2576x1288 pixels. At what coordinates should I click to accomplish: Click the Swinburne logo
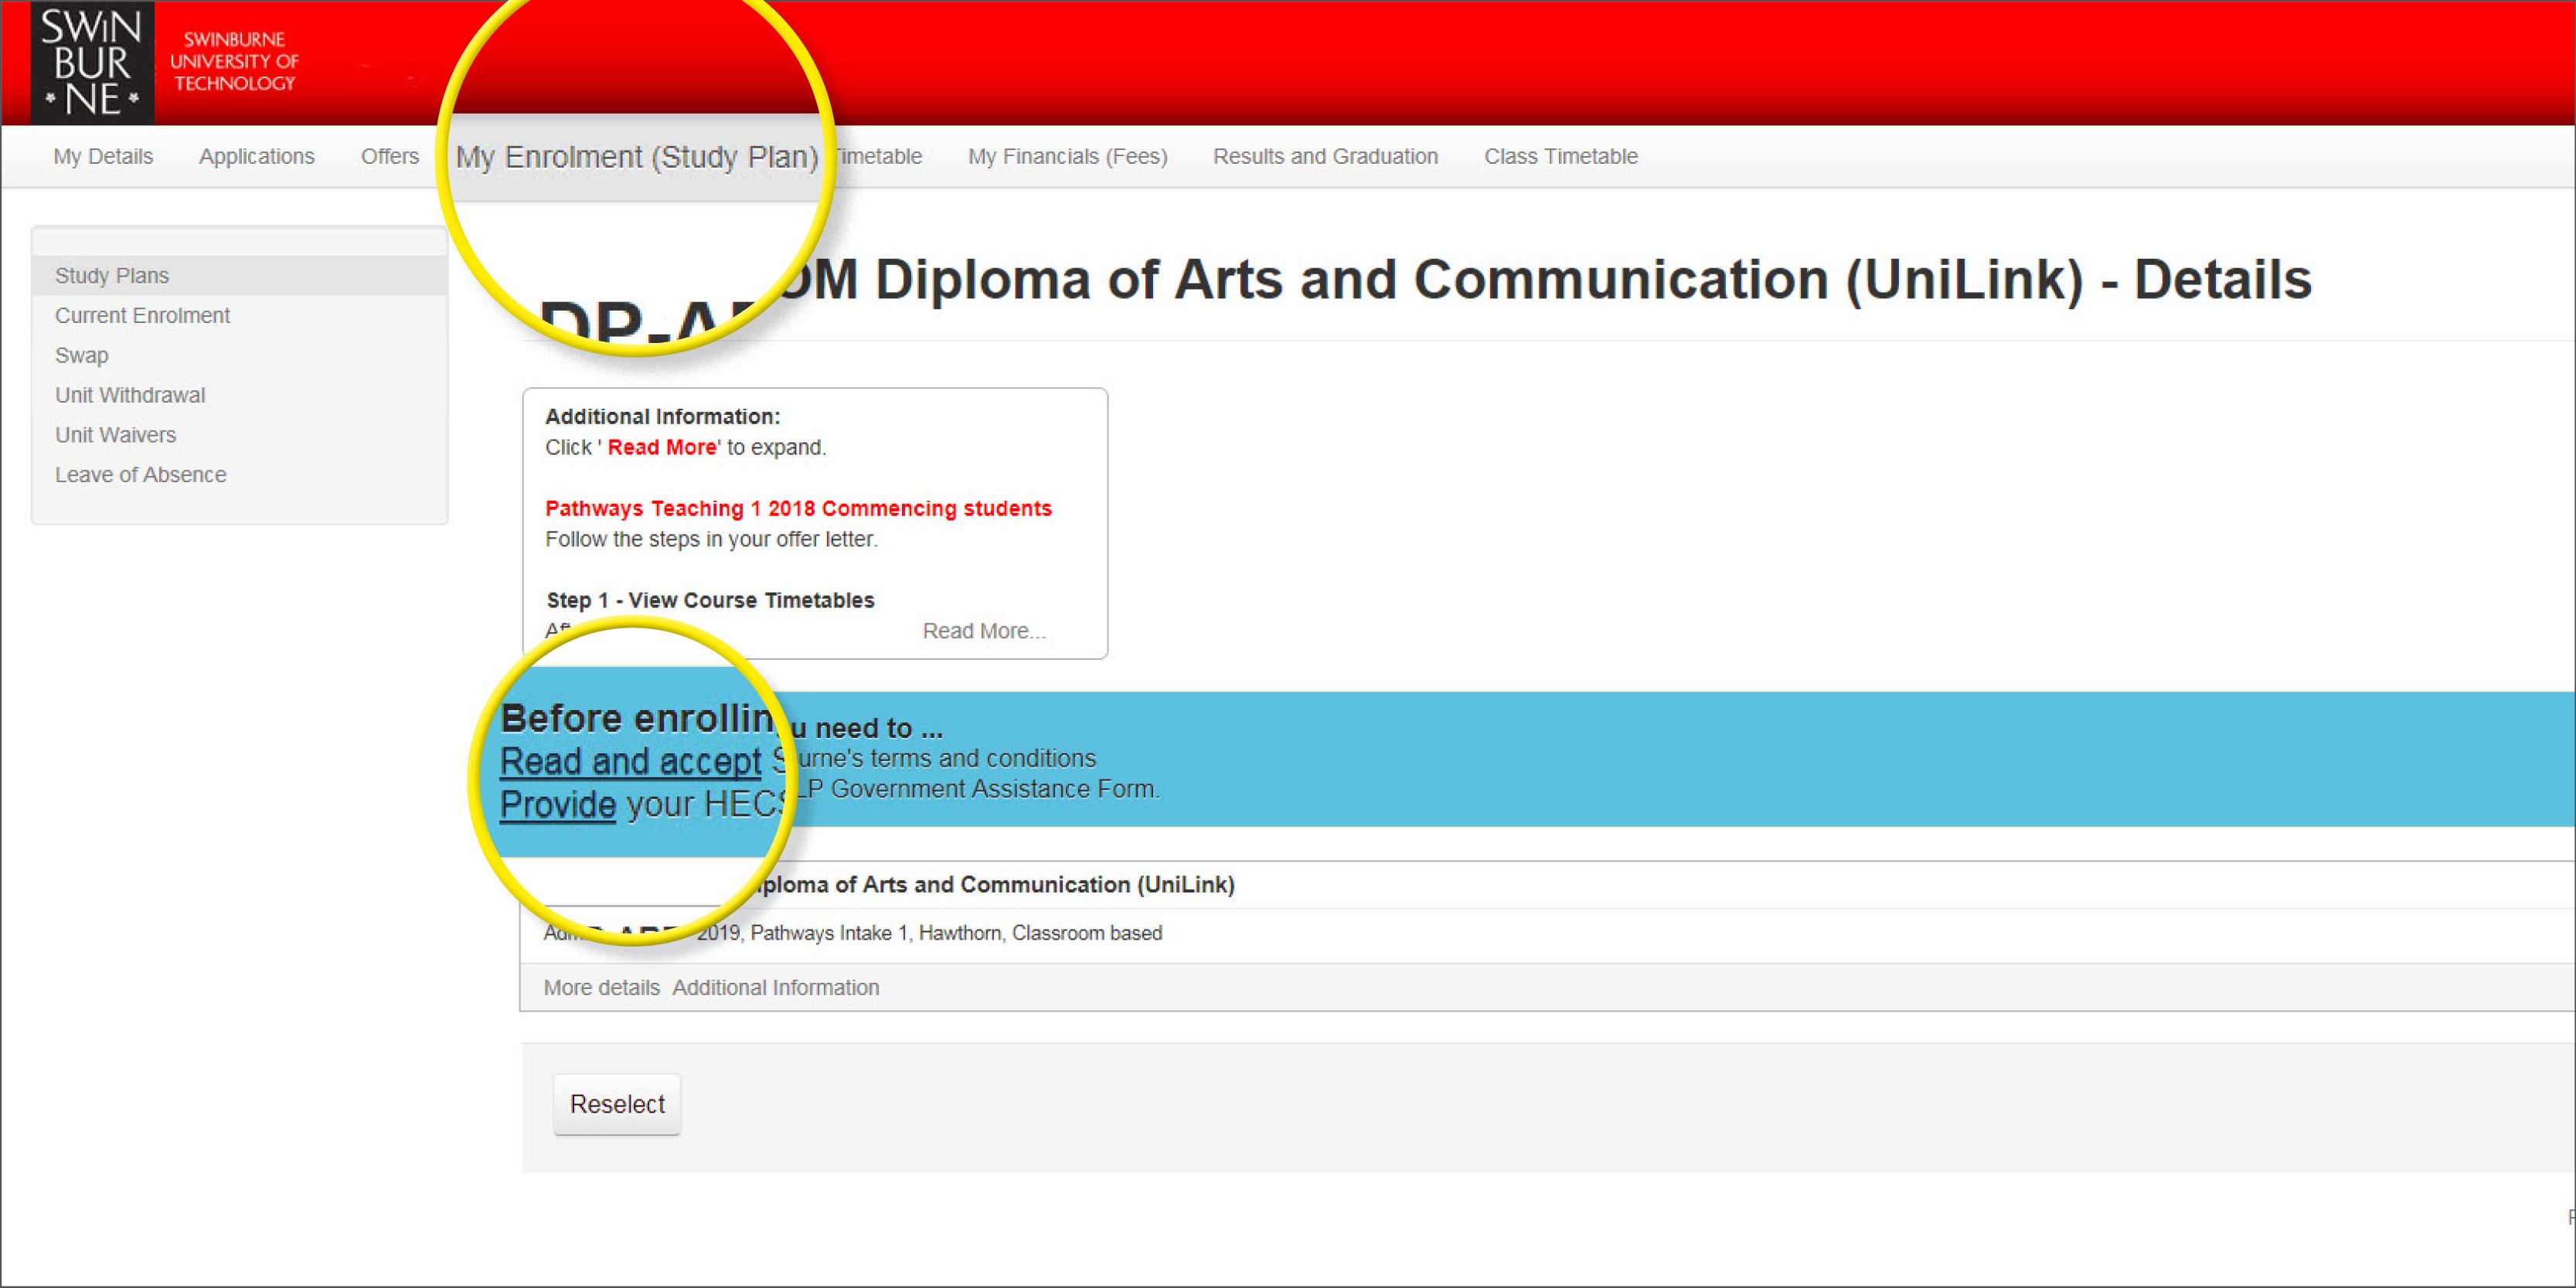(x=92, y=62)
